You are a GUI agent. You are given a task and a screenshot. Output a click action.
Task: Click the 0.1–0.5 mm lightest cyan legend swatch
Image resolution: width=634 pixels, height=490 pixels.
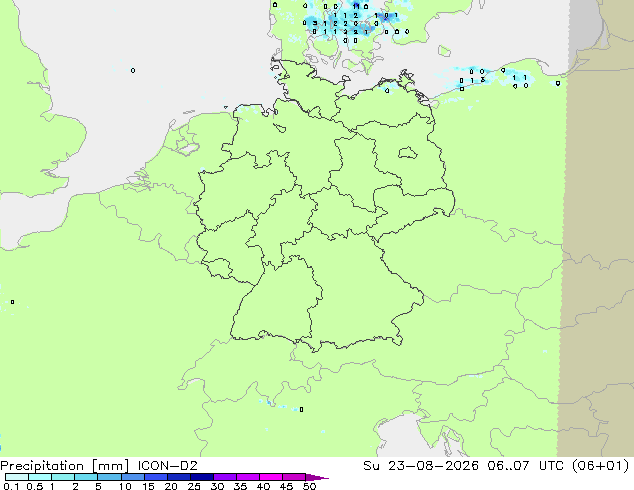coord(17,477)
